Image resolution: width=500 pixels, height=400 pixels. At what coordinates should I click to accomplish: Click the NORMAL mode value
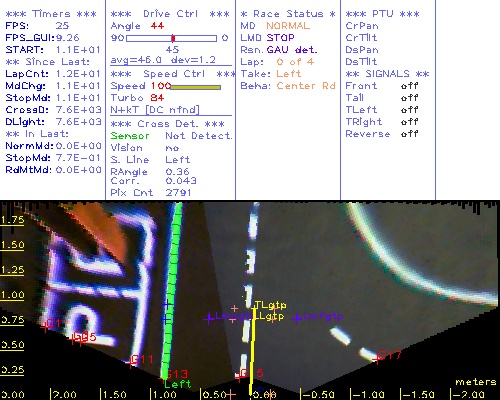click(x=288, y=26)
